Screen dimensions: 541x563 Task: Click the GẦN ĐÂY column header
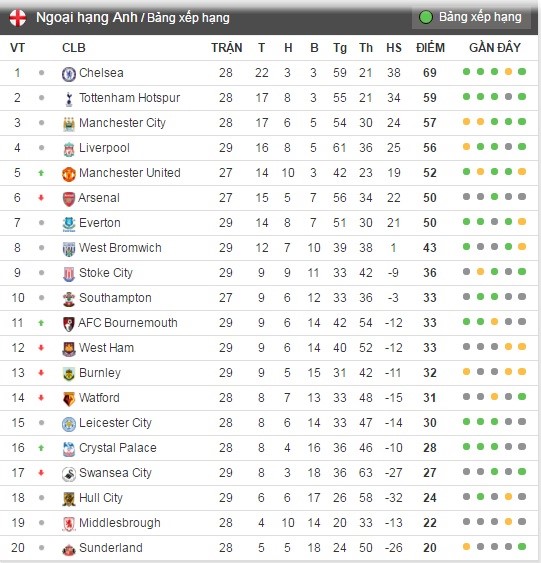(x=494, y=47)
